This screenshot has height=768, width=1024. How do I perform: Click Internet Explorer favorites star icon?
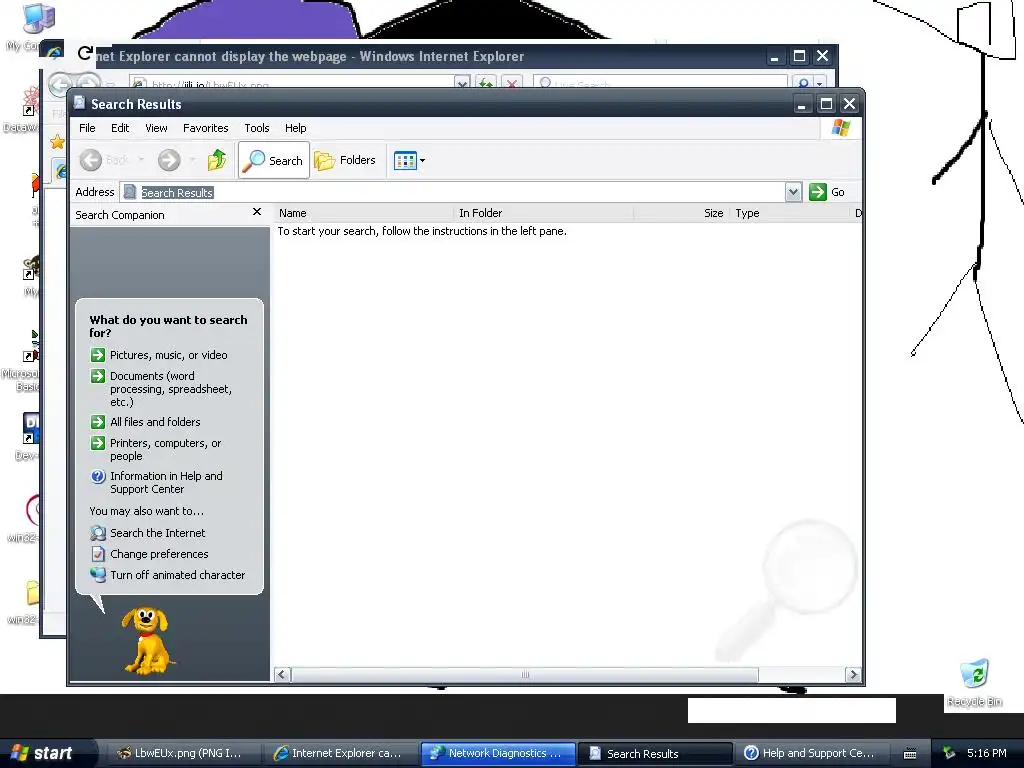[57, 142]
